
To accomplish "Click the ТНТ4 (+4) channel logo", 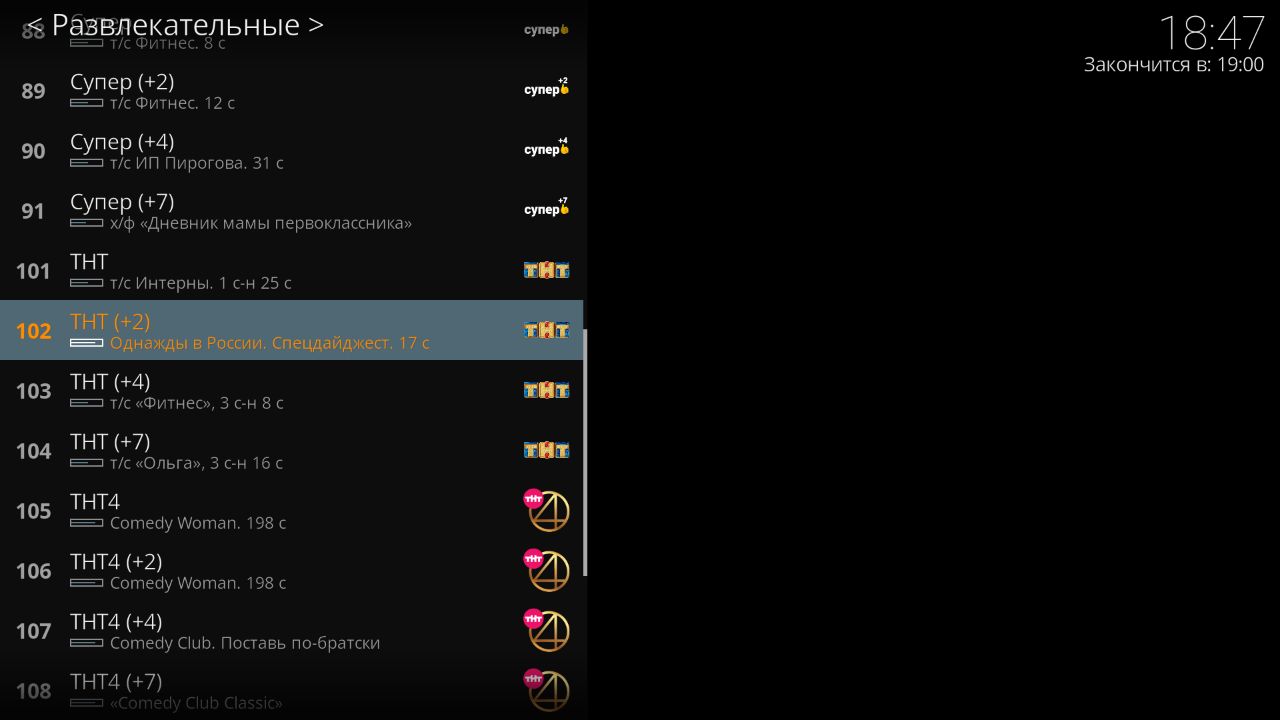I will (x=546, y=631).
